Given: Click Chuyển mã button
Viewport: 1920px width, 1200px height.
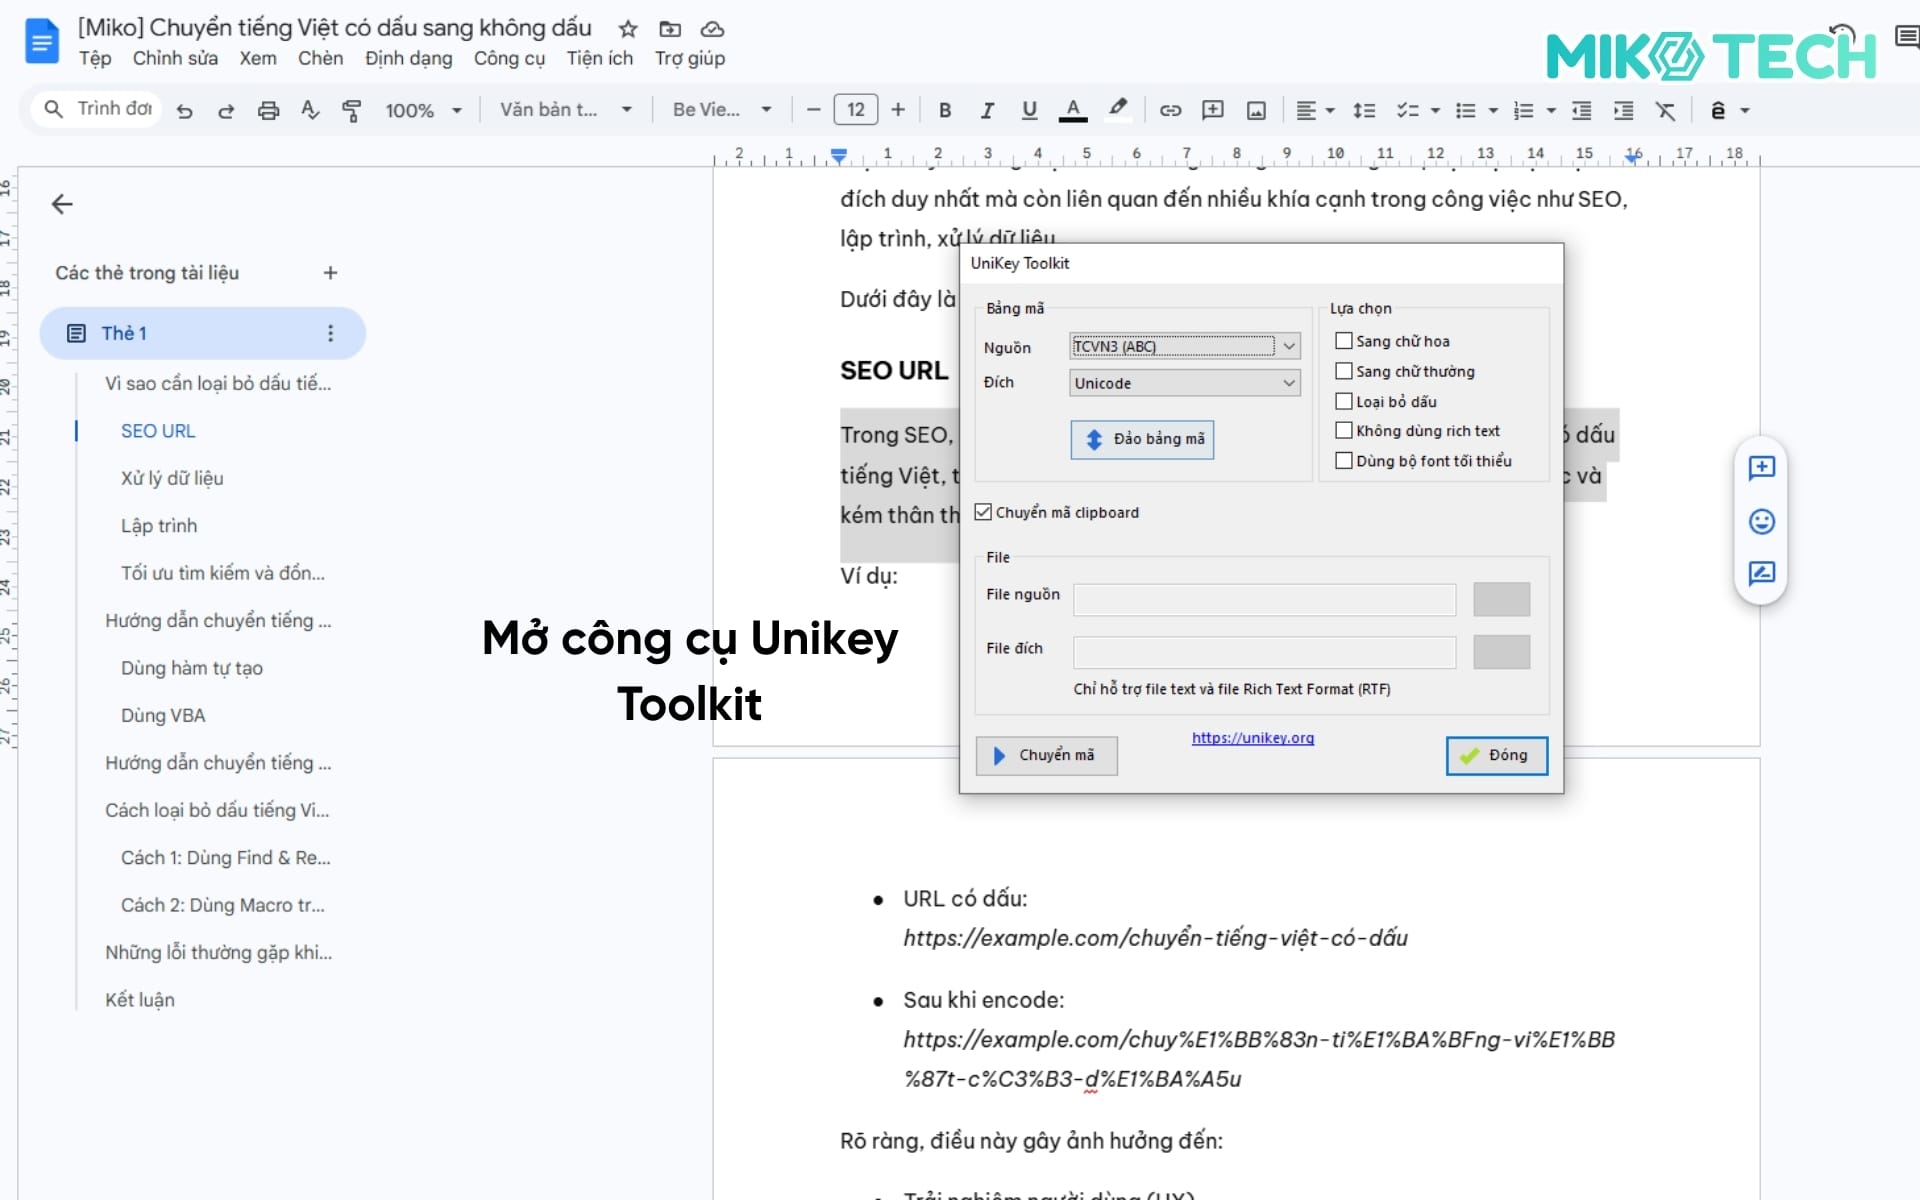Looking at the screenshot, I should (1046, 755).
